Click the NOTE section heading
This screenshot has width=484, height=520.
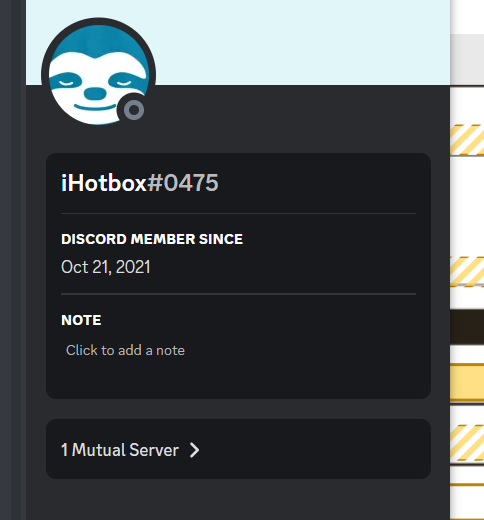81,320
